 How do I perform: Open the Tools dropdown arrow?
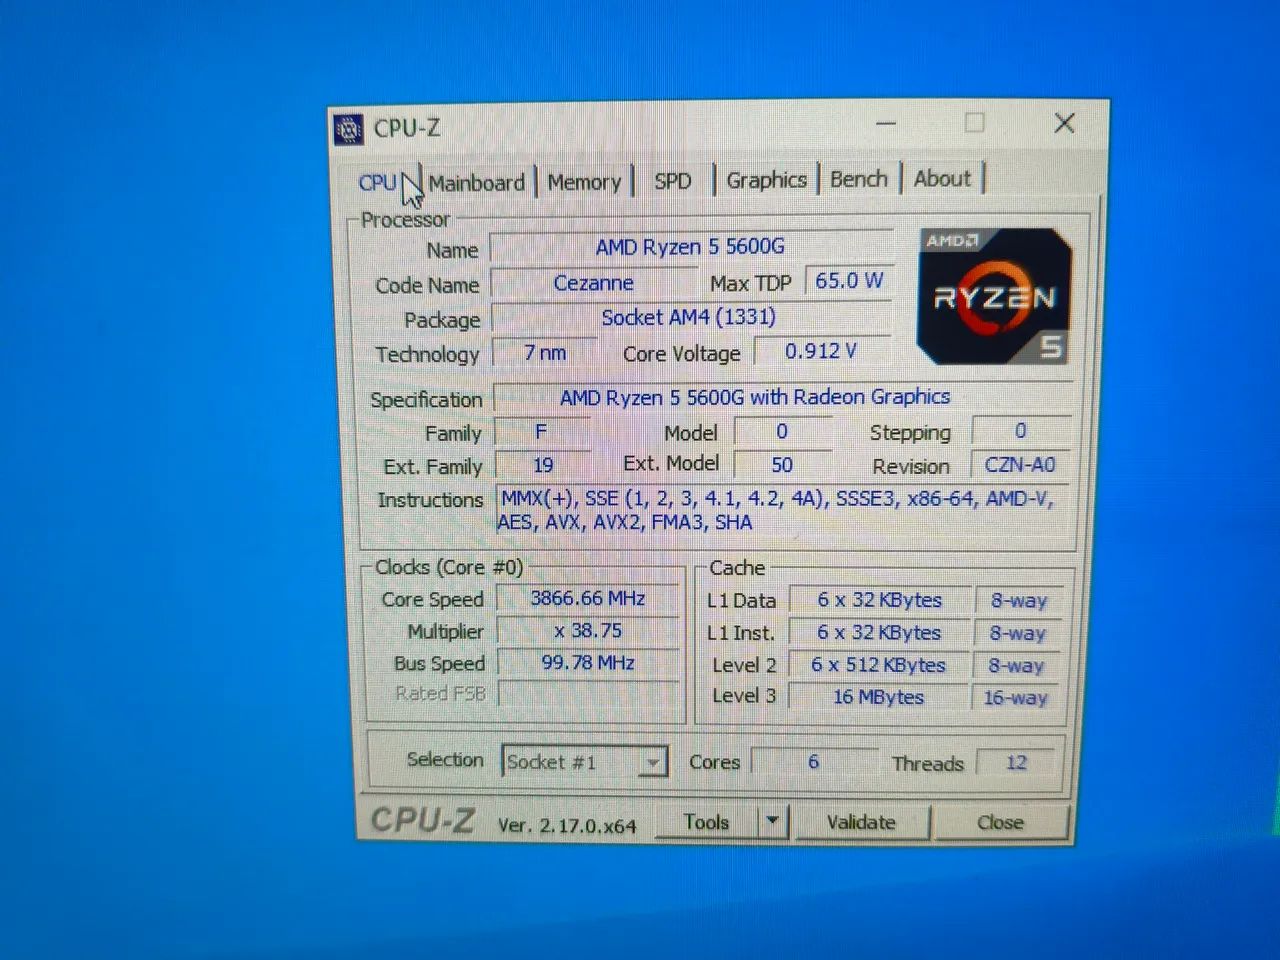coord(773,822)
